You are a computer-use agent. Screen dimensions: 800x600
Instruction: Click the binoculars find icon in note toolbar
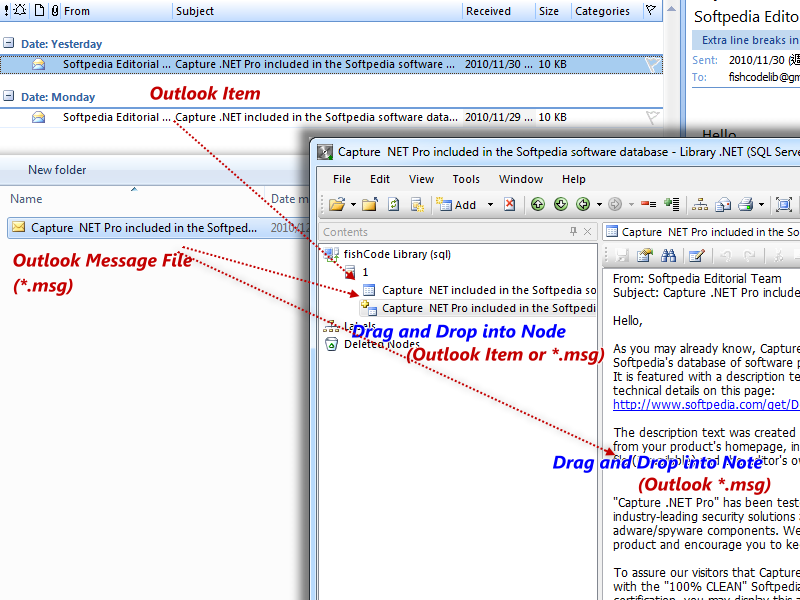tap(668, 255)
